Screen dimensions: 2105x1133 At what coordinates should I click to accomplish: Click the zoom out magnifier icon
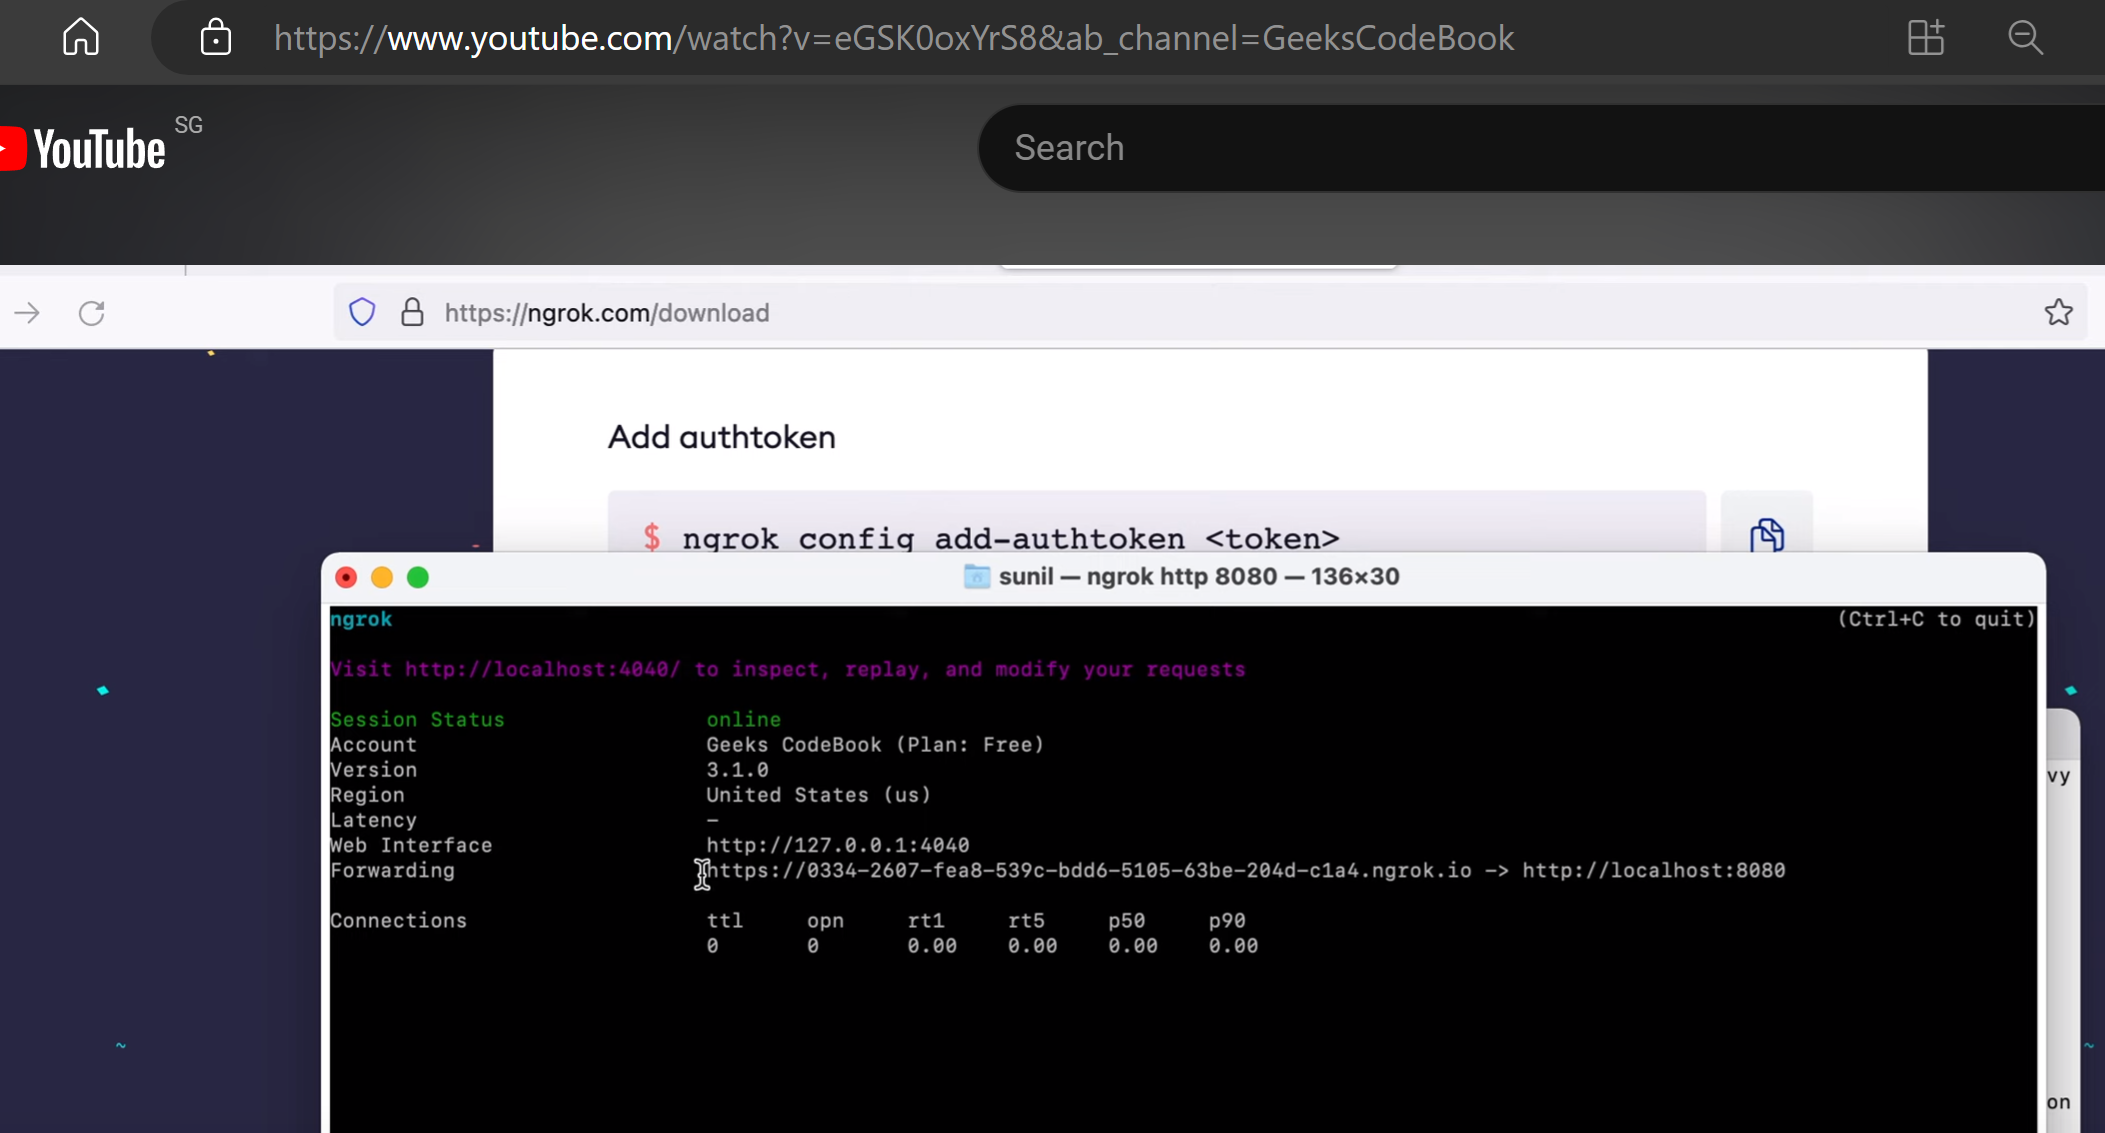[x=2025, y=37]
